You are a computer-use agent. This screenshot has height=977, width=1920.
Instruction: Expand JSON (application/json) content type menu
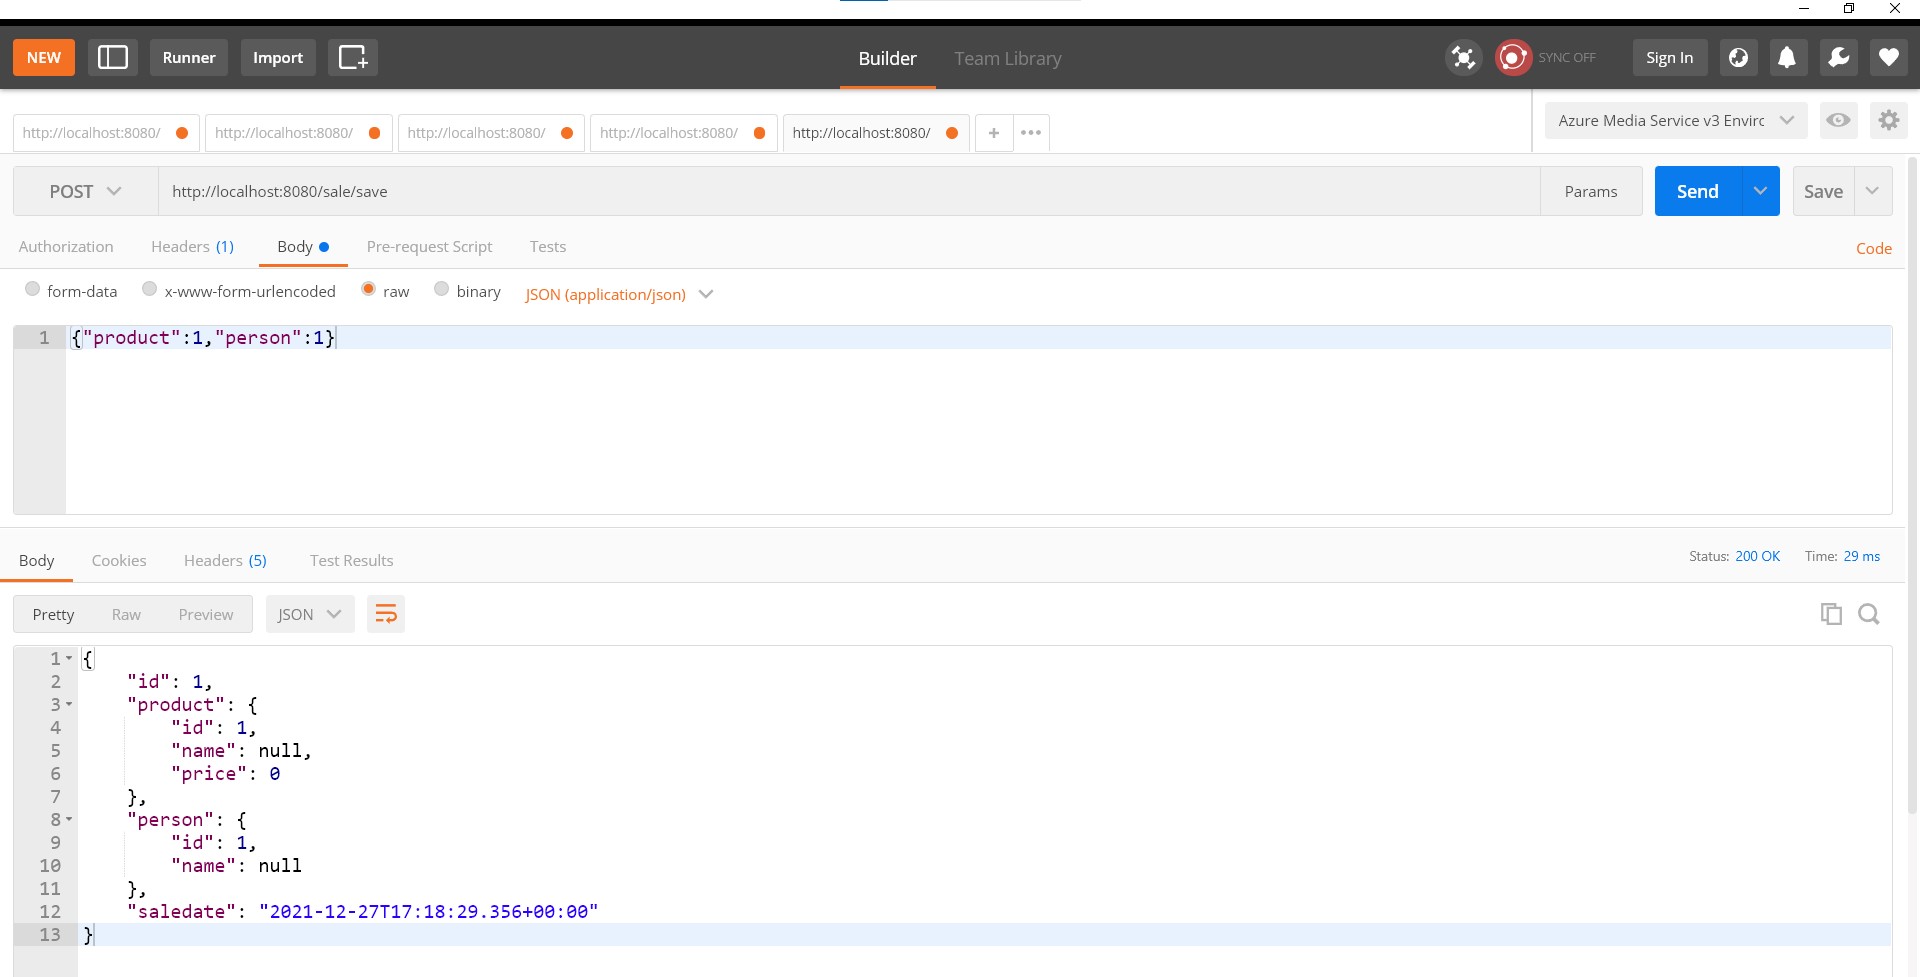(619, 294)
